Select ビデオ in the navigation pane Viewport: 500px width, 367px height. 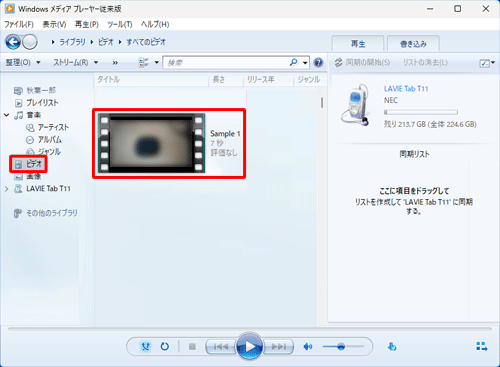[x=29, y=164]
